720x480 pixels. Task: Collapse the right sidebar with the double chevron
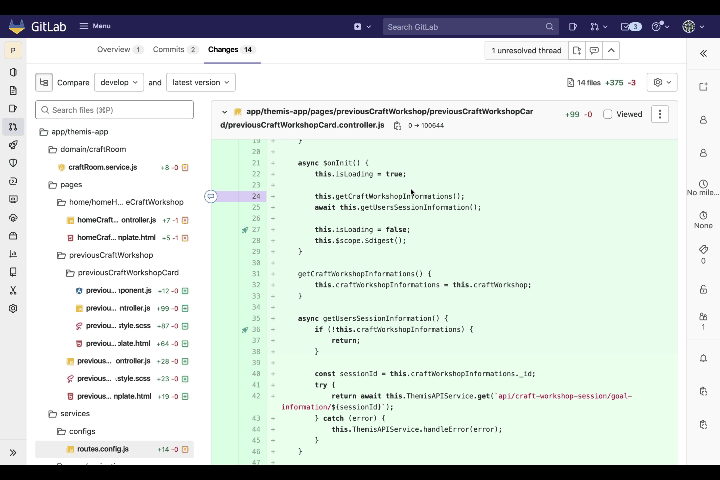pyautogui.click(x=703, y=53)
